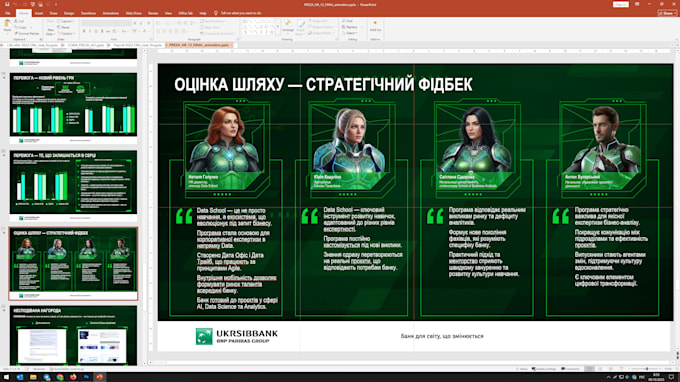This screenshot has height=382, width=680.
Task: Click the quote text 'Програма відповідає реальним'
Action: coord(487,216)
